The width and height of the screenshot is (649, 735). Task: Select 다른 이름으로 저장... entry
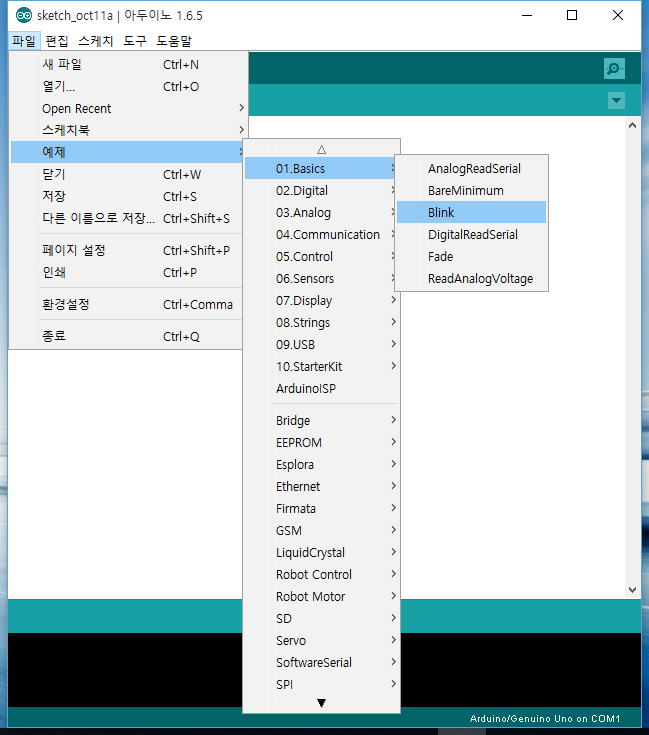pos(127,218)
